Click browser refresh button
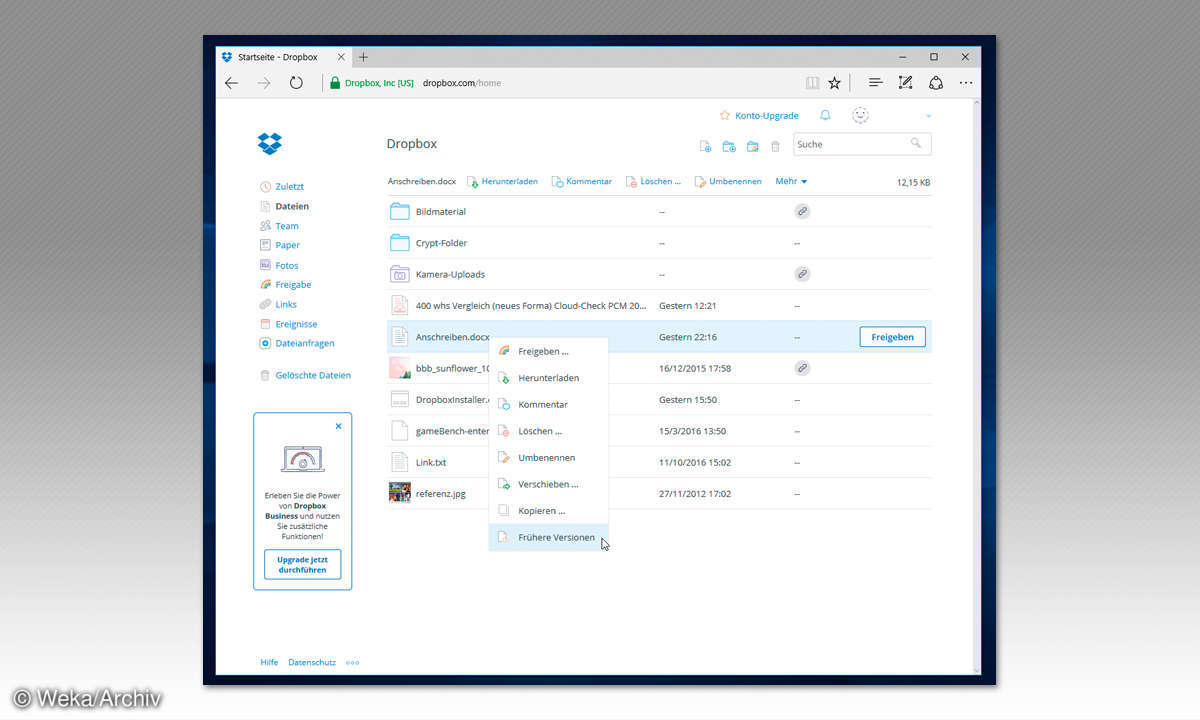The image size is (1200, 720). 296,83
